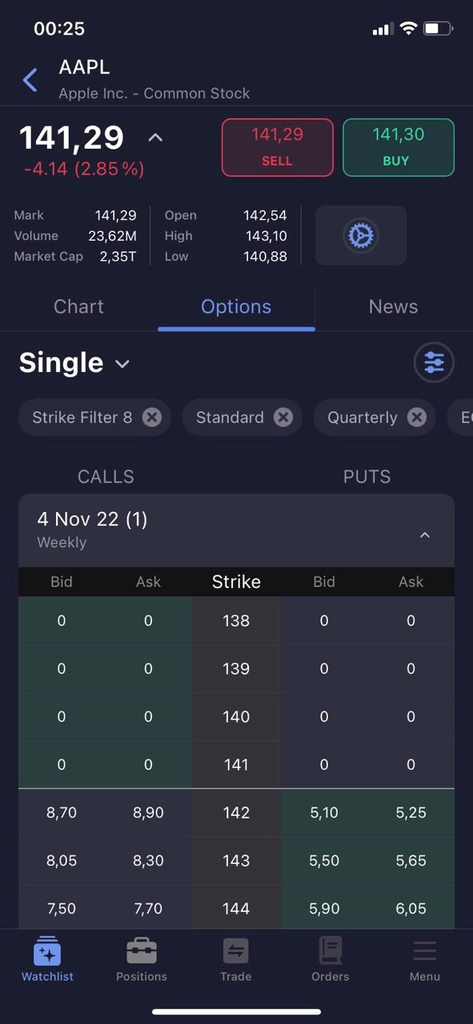
Task: Select the 142 call bid 8,70
Action: tap(61, 813)
